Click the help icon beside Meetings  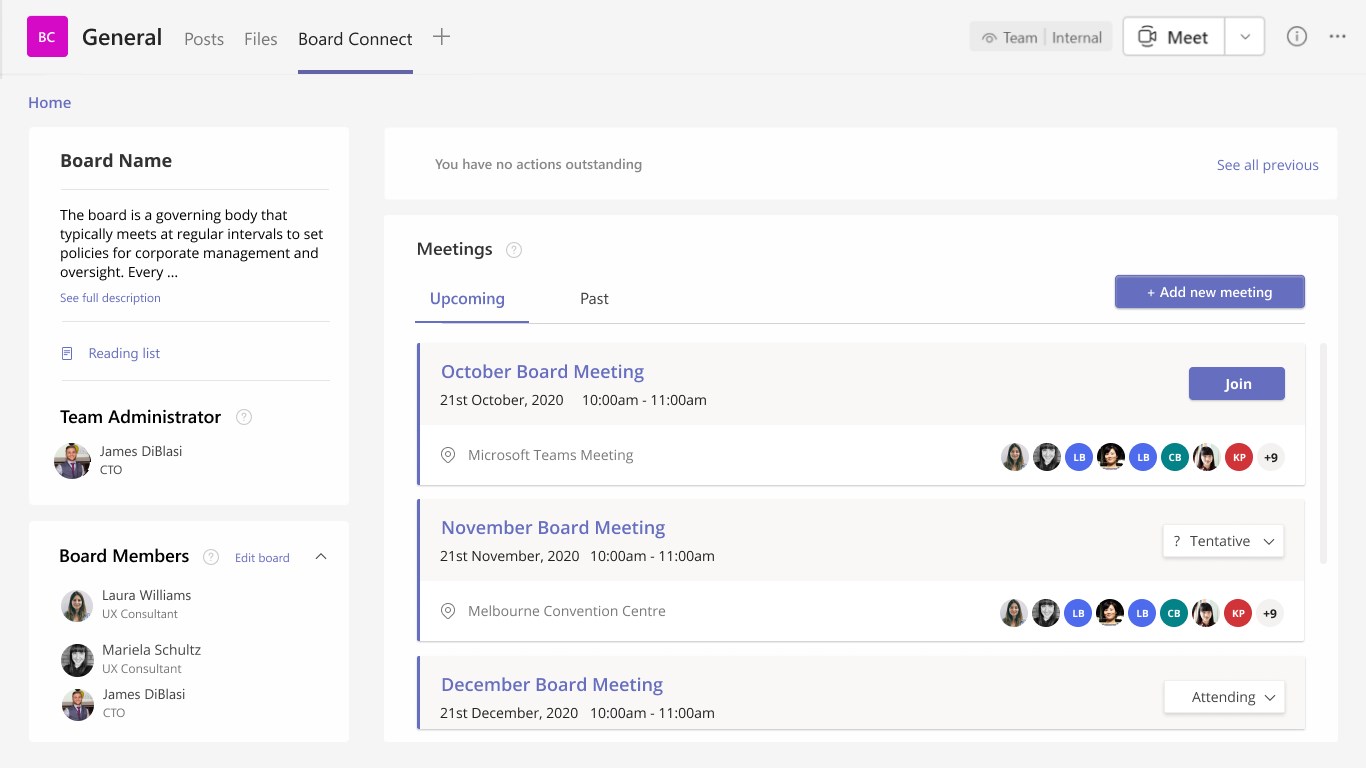pyautogui.click(x=514, y=250)
